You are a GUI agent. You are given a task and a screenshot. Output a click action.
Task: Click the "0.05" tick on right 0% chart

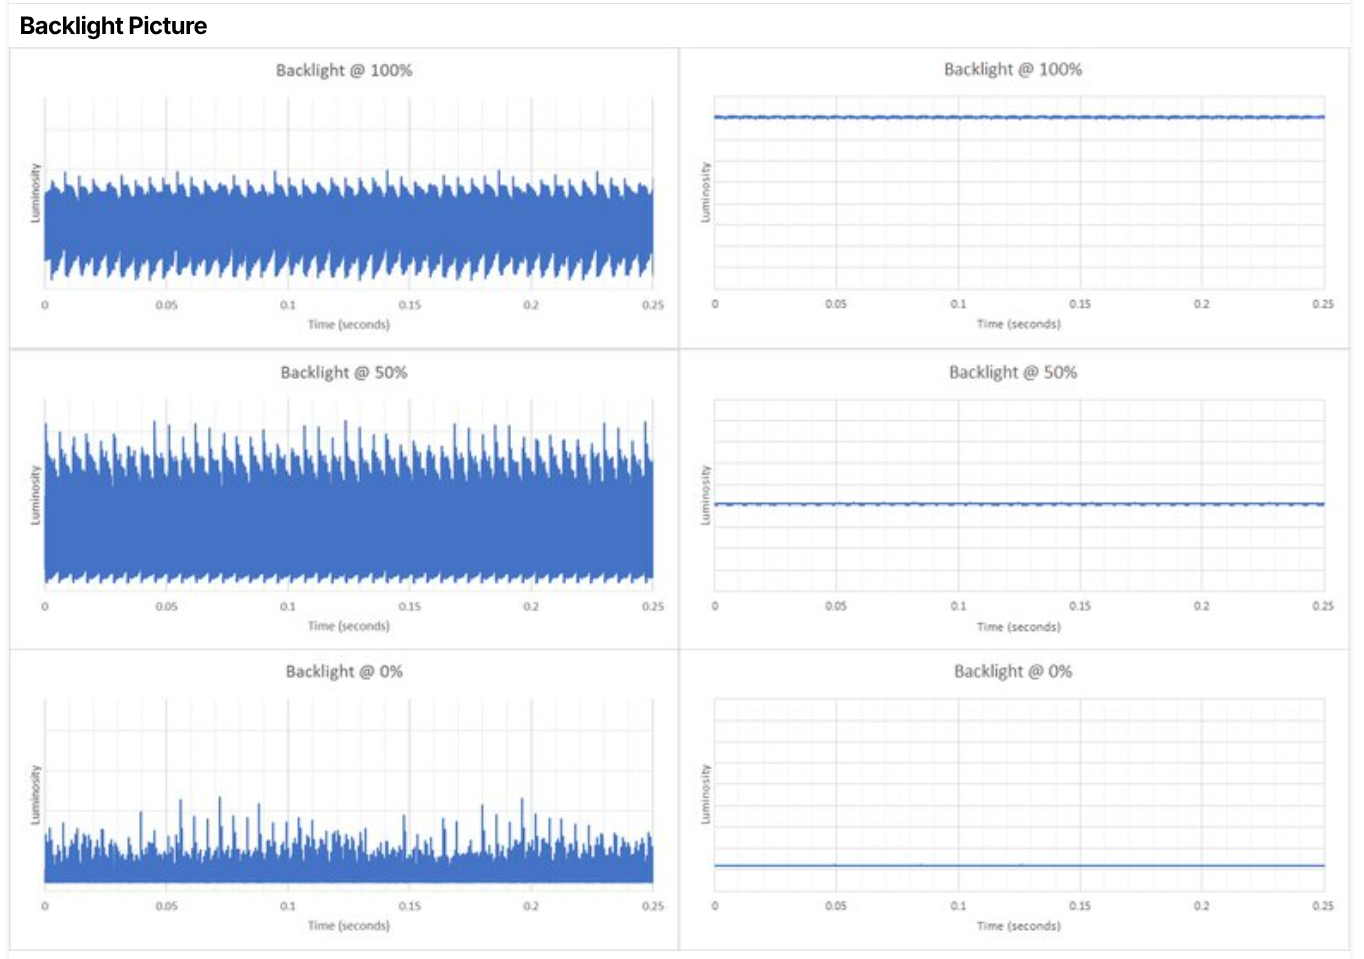point(836,906)
